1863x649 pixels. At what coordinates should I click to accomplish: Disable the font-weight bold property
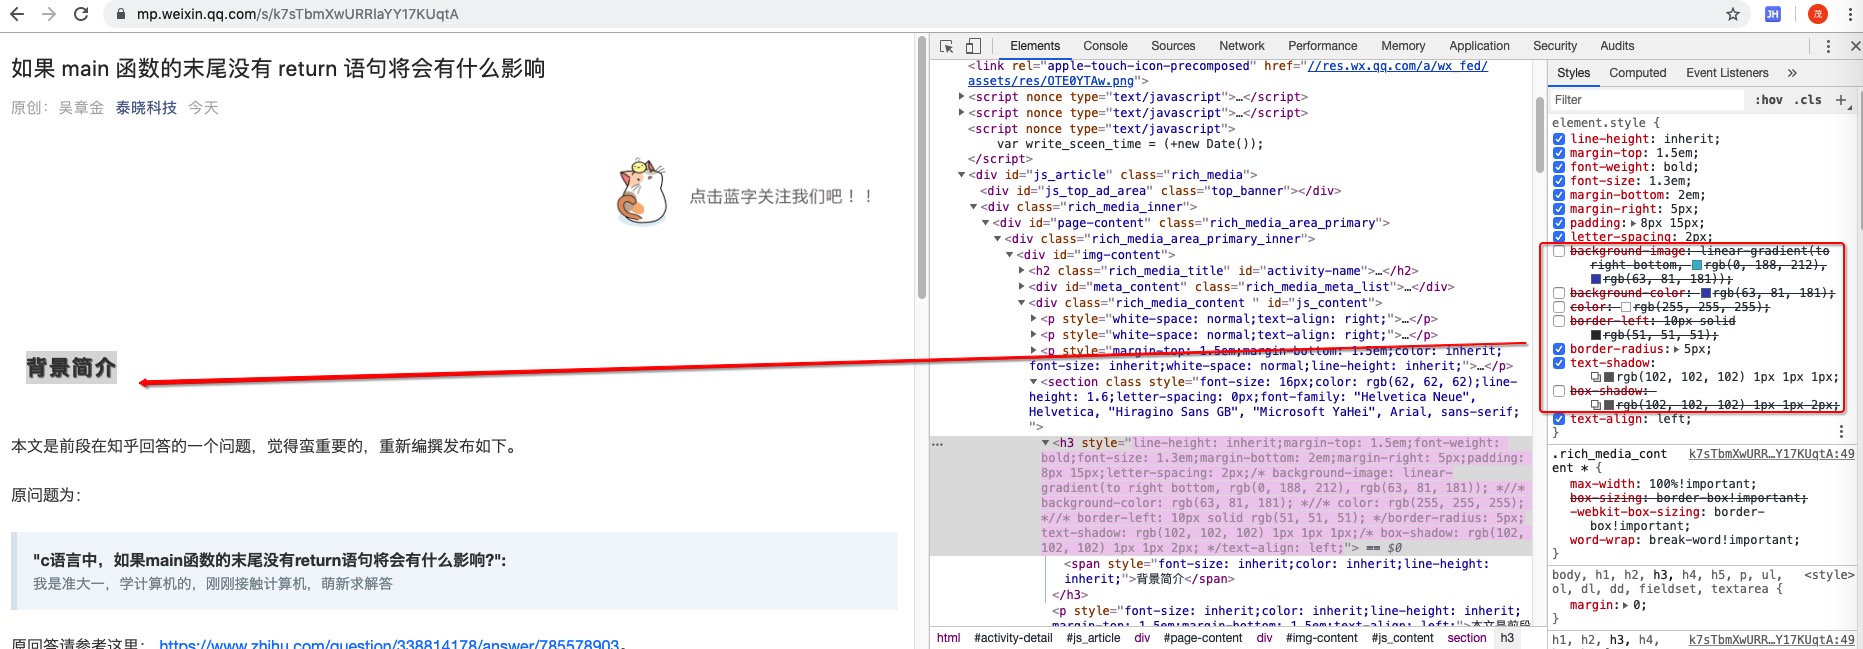point(1559,167)
